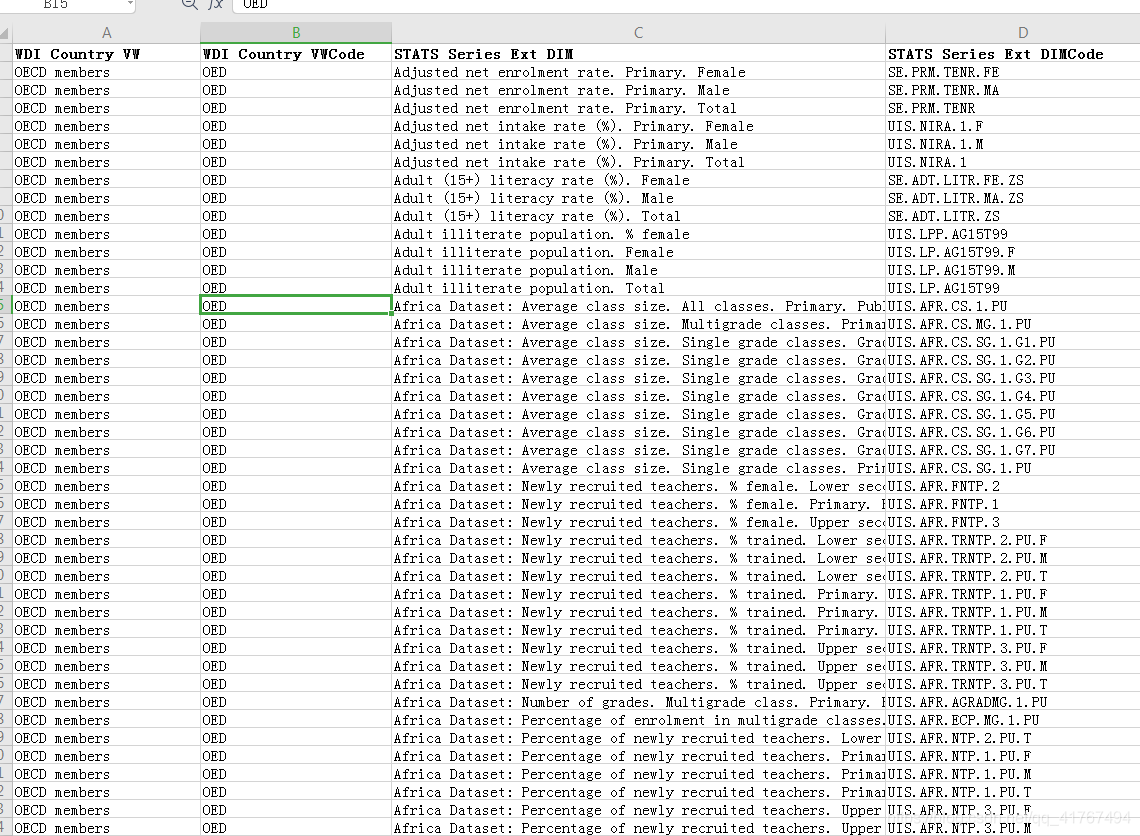The width and height of the screenshot is (1140, 836).
Task: Click the code cell SE.ADT.LITR.FE.ZS
Action: [1013, 180]
